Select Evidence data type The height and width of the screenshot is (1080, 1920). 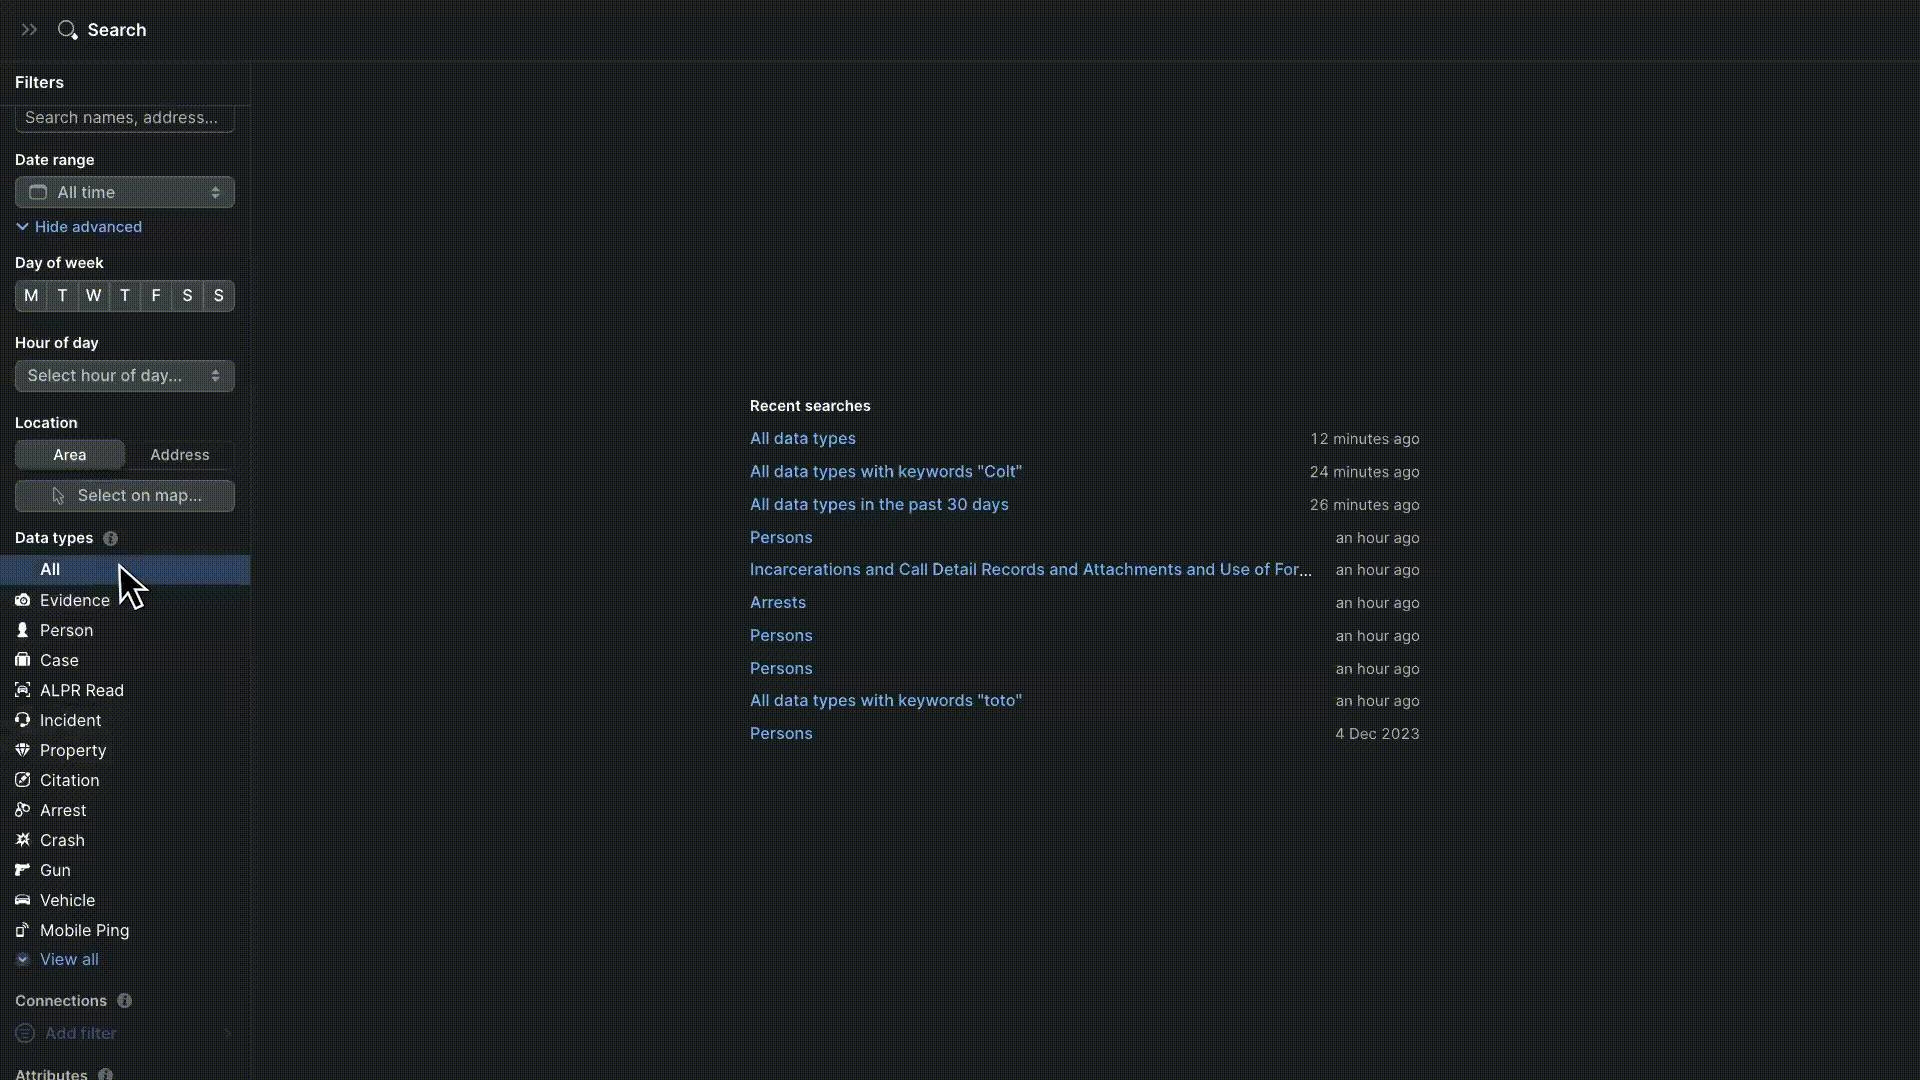pyautogui.click(x=125, y=600)
